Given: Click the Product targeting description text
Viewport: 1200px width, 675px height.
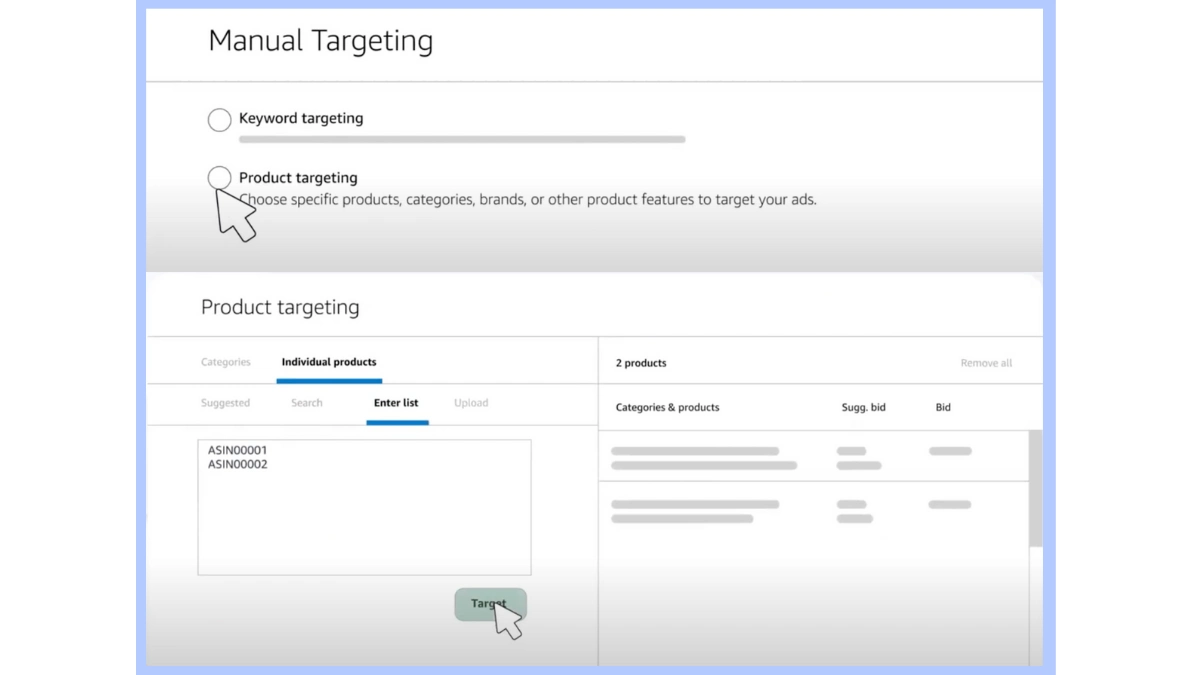Looking at the screenshot, I should point(528,200).
